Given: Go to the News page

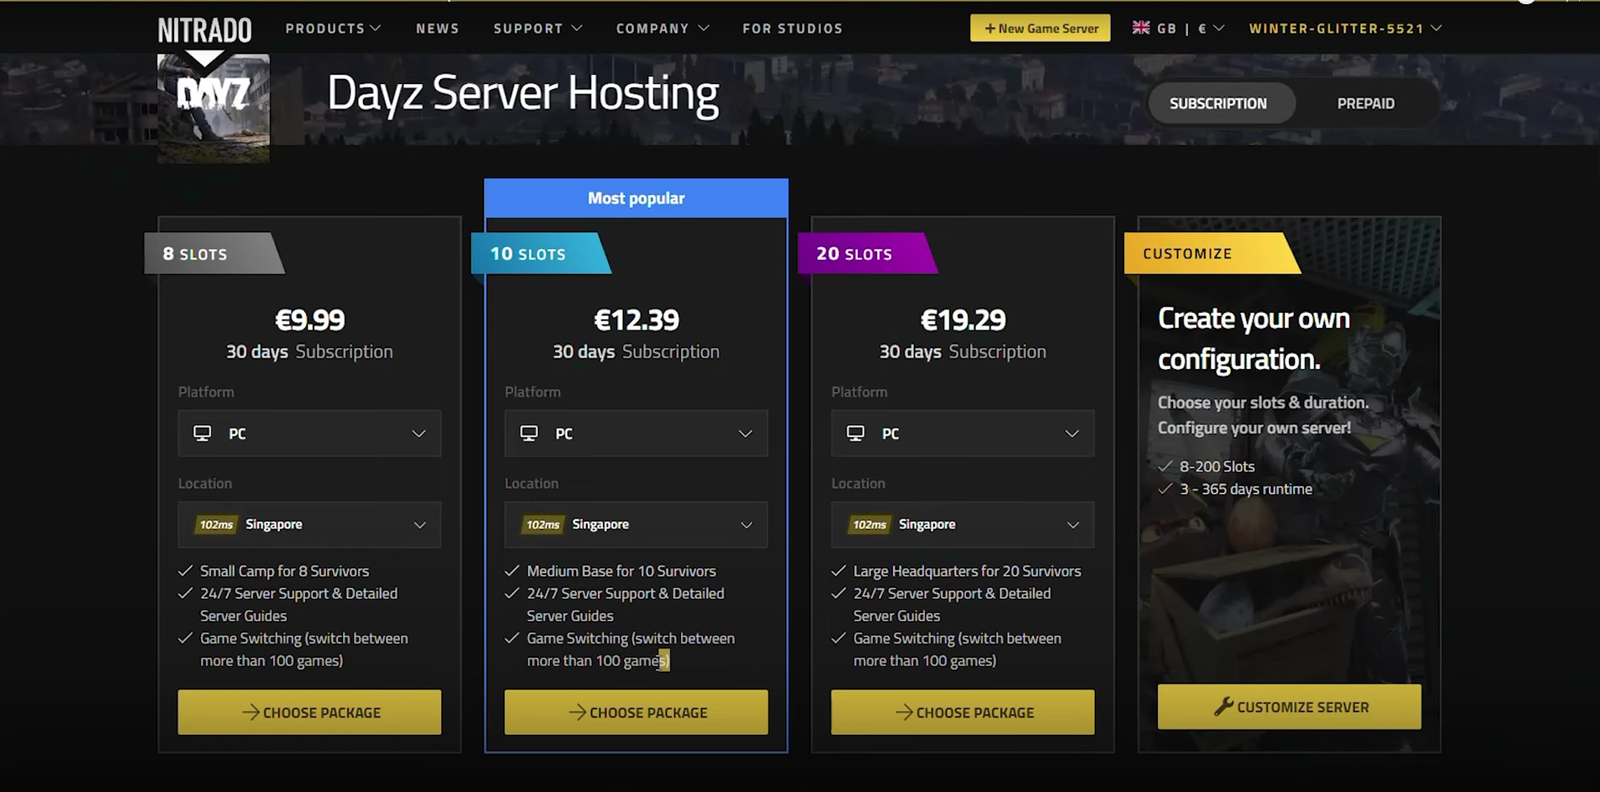Looking at the screenshot, I should tap(437, 28).
